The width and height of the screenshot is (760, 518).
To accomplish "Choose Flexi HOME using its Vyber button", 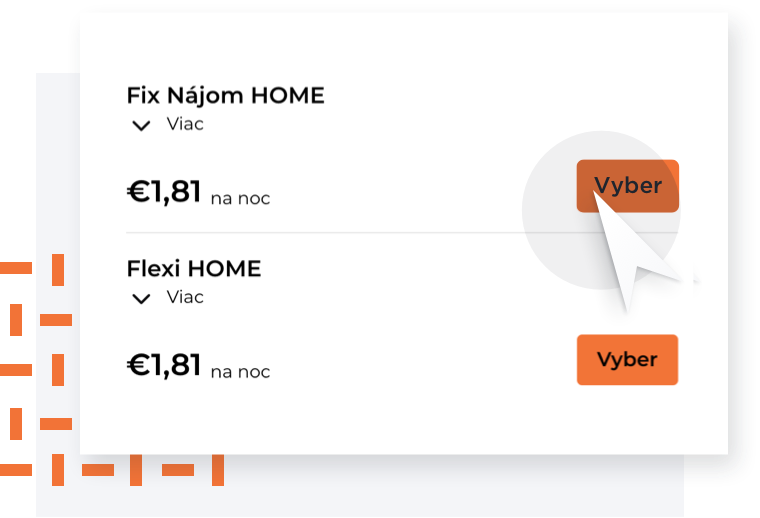I will [x=627, y=360].
